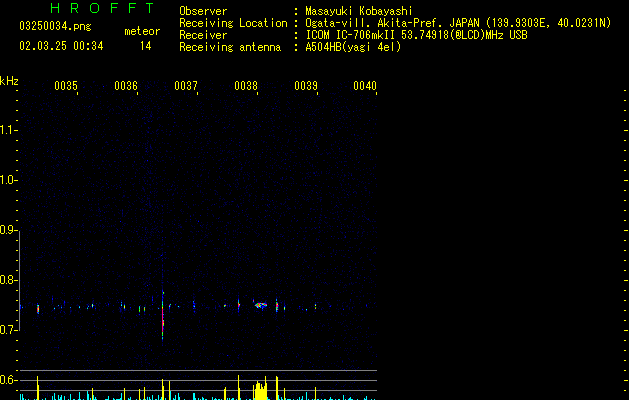Viewport: 629px width, 400px height.
Task: Click the Observer label
Action: [x=203, y=11]
